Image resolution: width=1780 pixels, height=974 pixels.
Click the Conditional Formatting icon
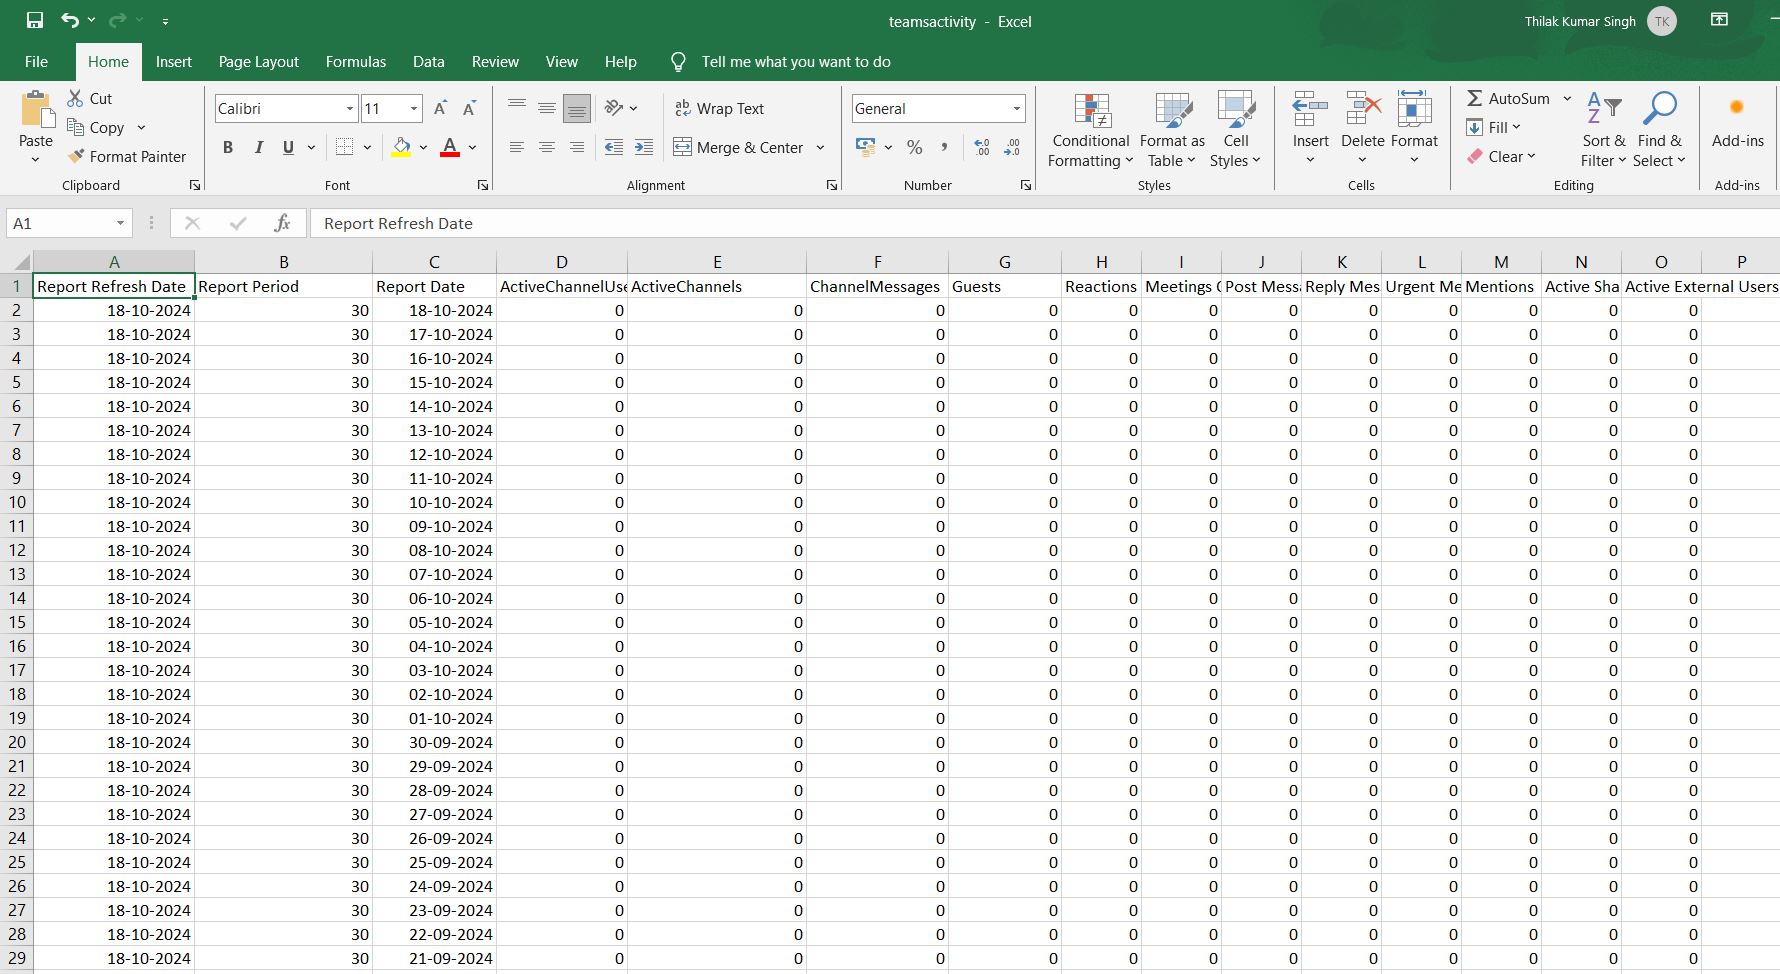click(1091, 112)
